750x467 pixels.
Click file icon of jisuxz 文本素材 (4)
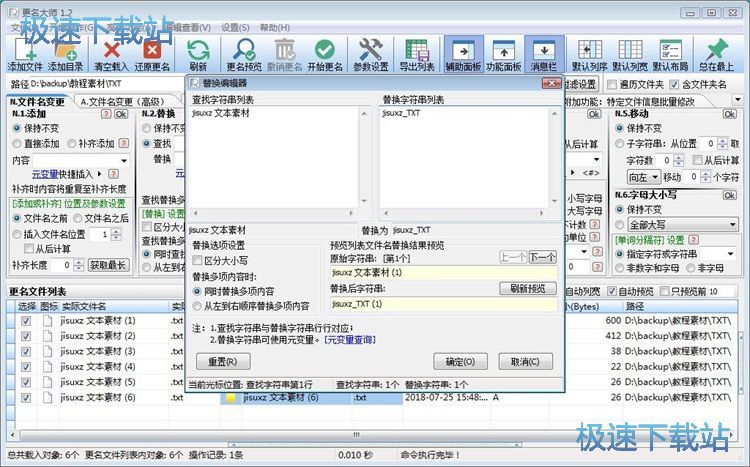[x=47, y=367]
